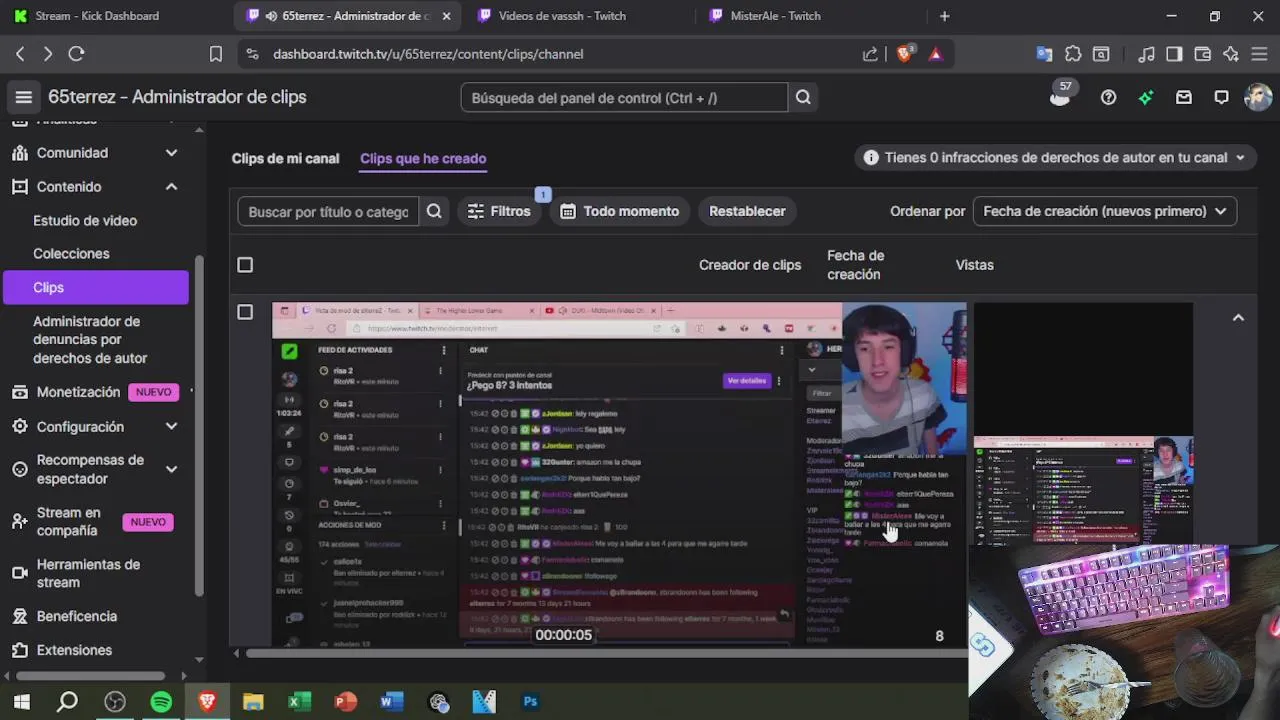Close the 65terrez Administrador de clips tab
This screenshot has width=1280, height=720.
tap(446, 16)
